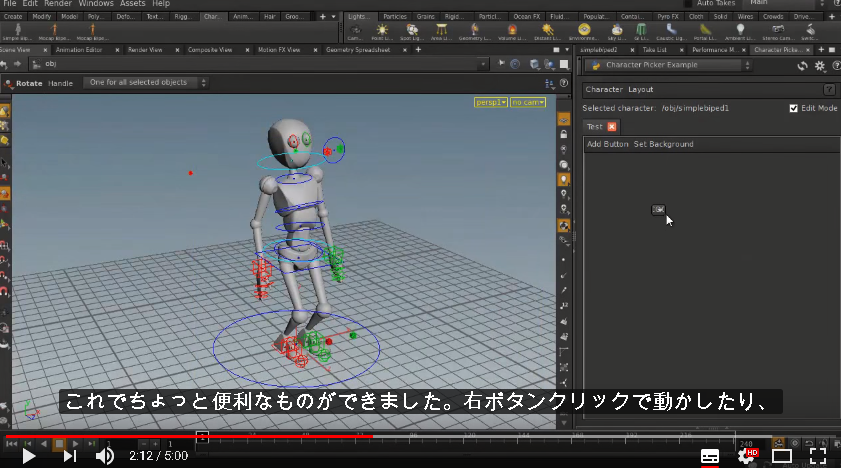Click the Character label in picker panel
Viewport: 841px width, 468px height.
click(x=604, y=90)
